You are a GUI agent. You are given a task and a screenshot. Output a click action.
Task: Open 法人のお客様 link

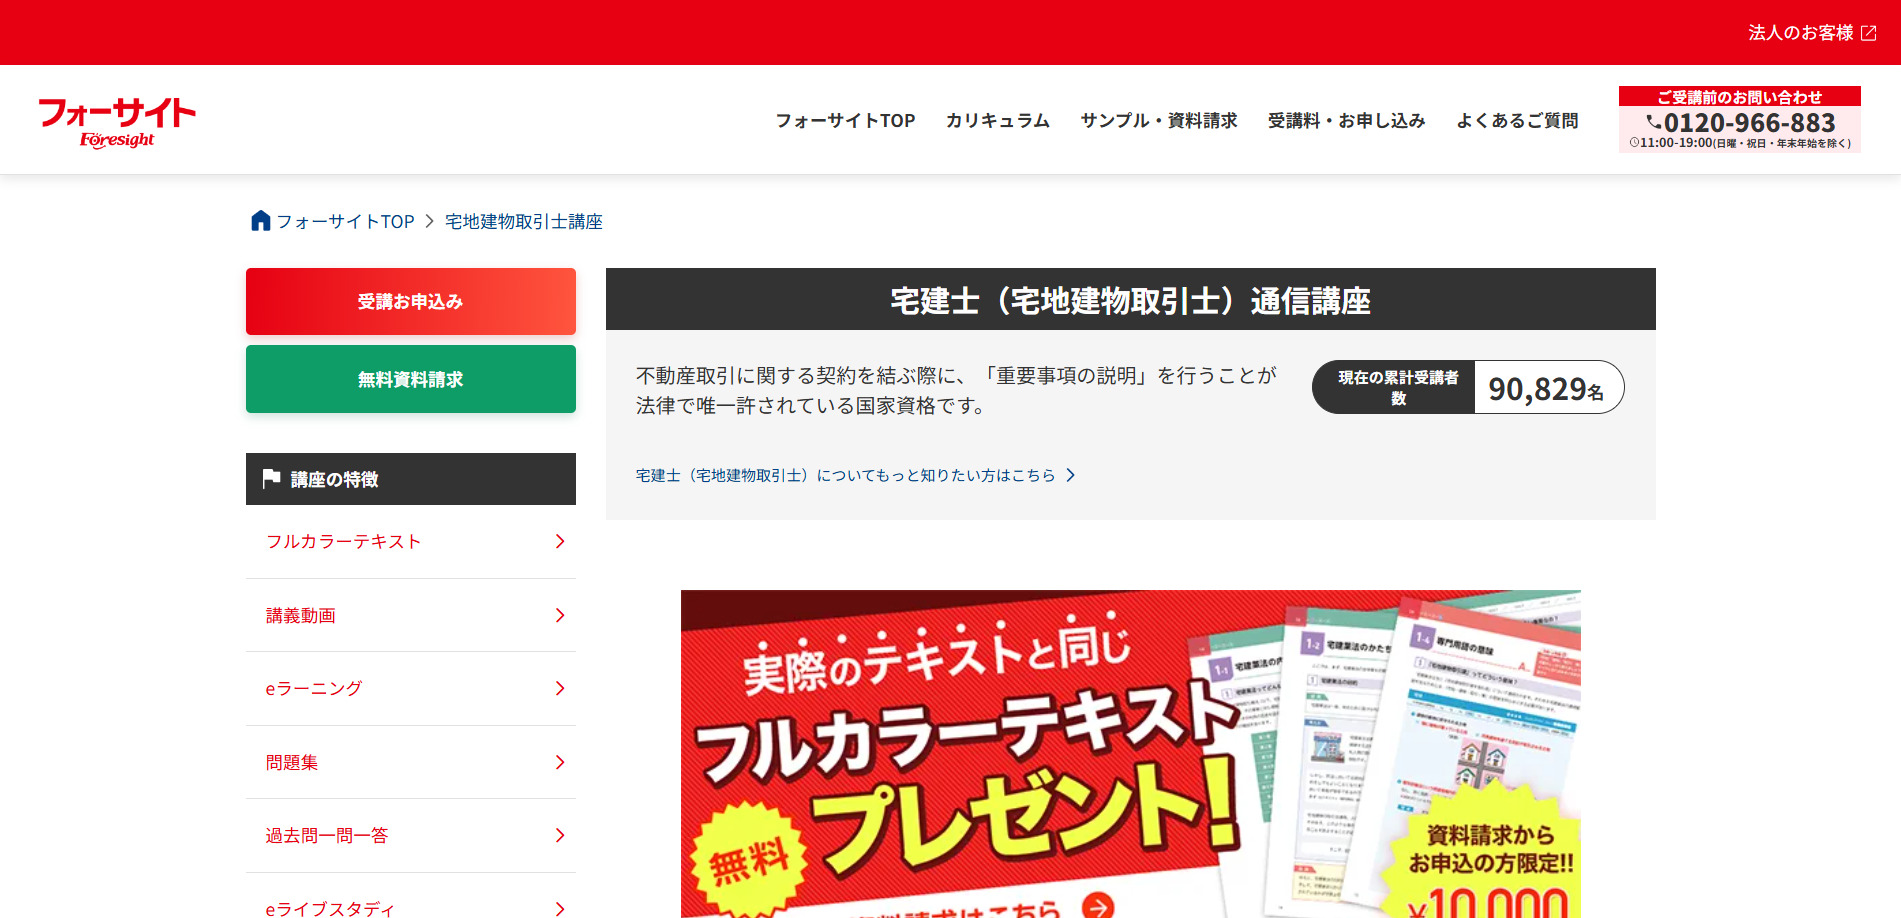click(x=1812, y=33)
